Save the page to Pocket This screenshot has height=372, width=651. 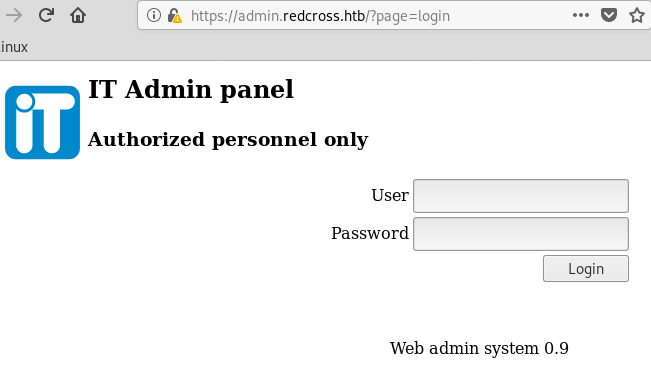coord(609,15)
